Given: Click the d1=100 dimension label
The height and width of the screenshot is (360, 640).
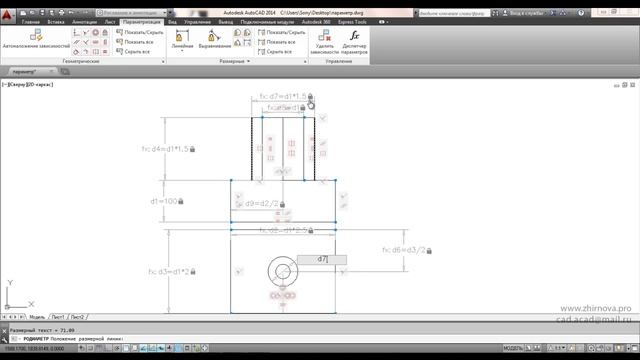Looking at the screenshot, I should [x=167, y=201].
